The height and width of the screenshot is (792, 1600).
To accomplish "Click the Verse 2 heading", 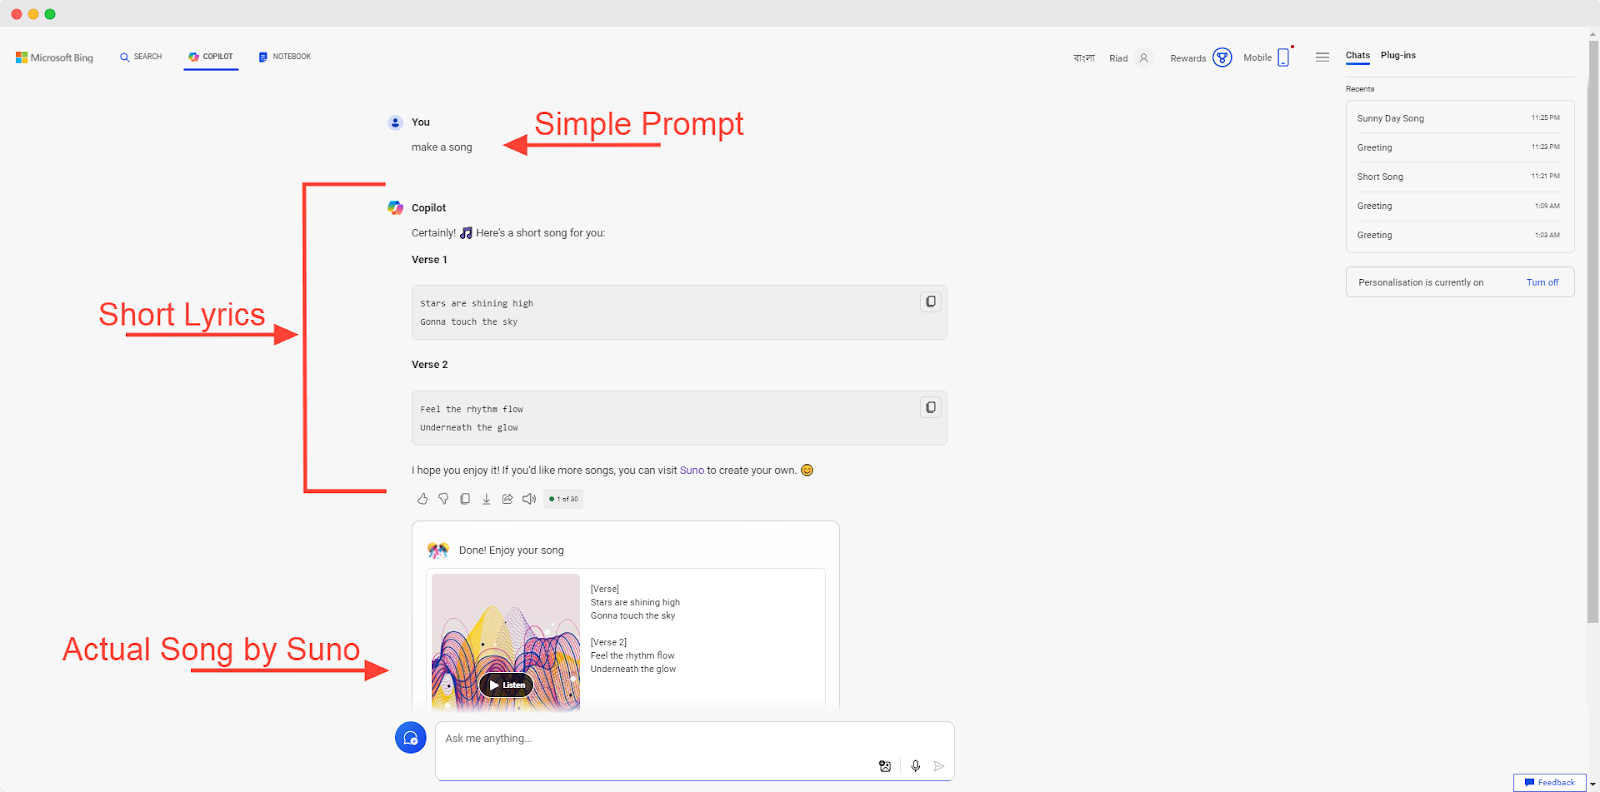I will [x=429, y=364].
